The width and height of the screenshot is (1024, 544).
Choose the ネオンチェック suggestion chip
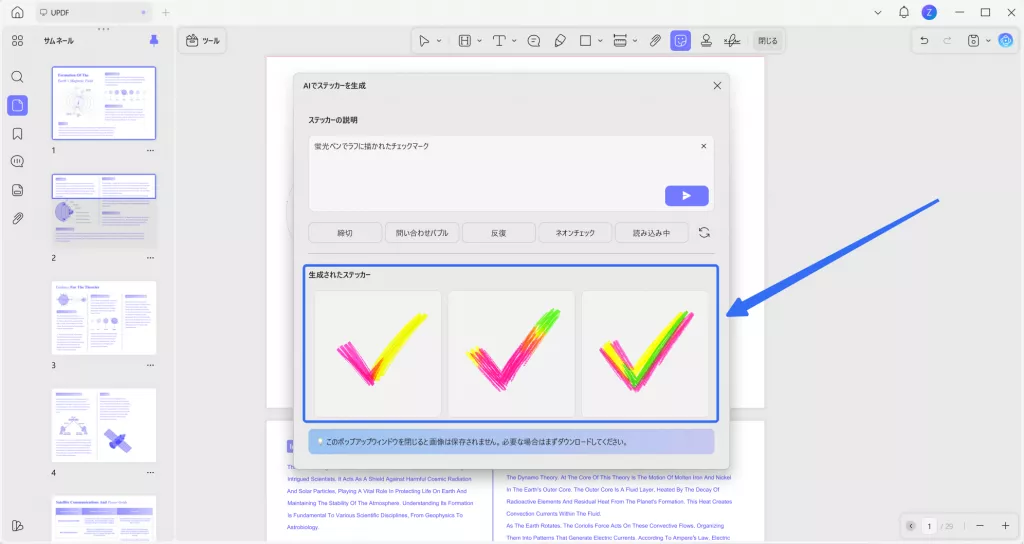(575, 232)
